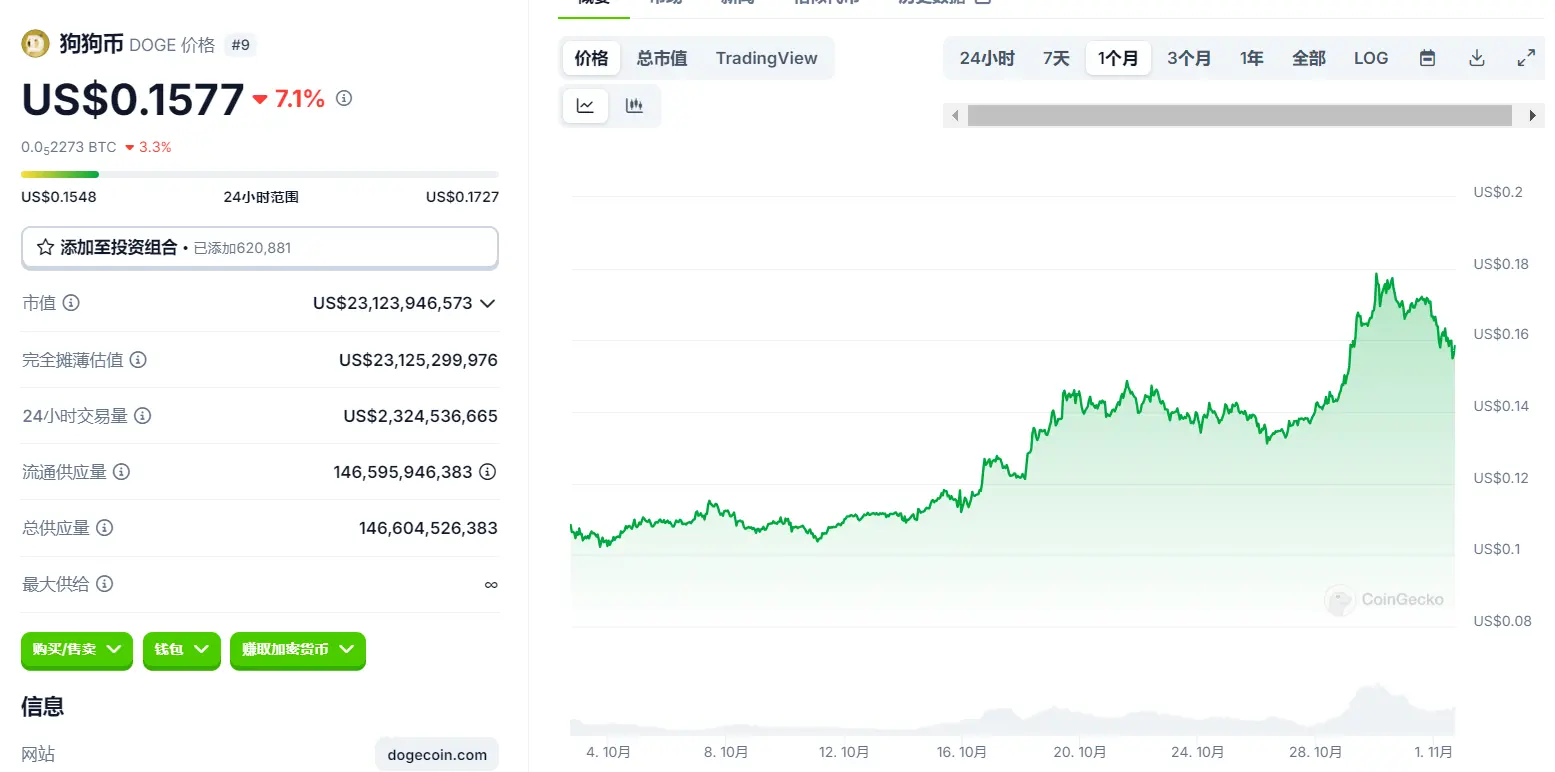1555x772 pixels.
Task: Click the download chart data icon
Action: pos(1476,58)
